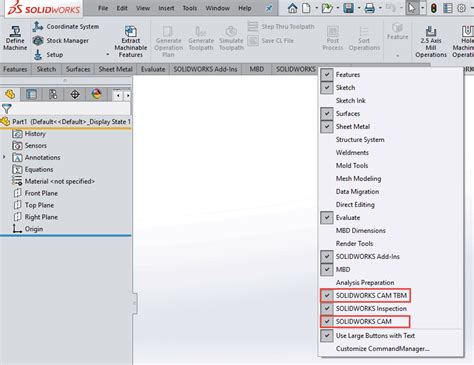Open the Select tool dropdown arrow

[422, 8]
